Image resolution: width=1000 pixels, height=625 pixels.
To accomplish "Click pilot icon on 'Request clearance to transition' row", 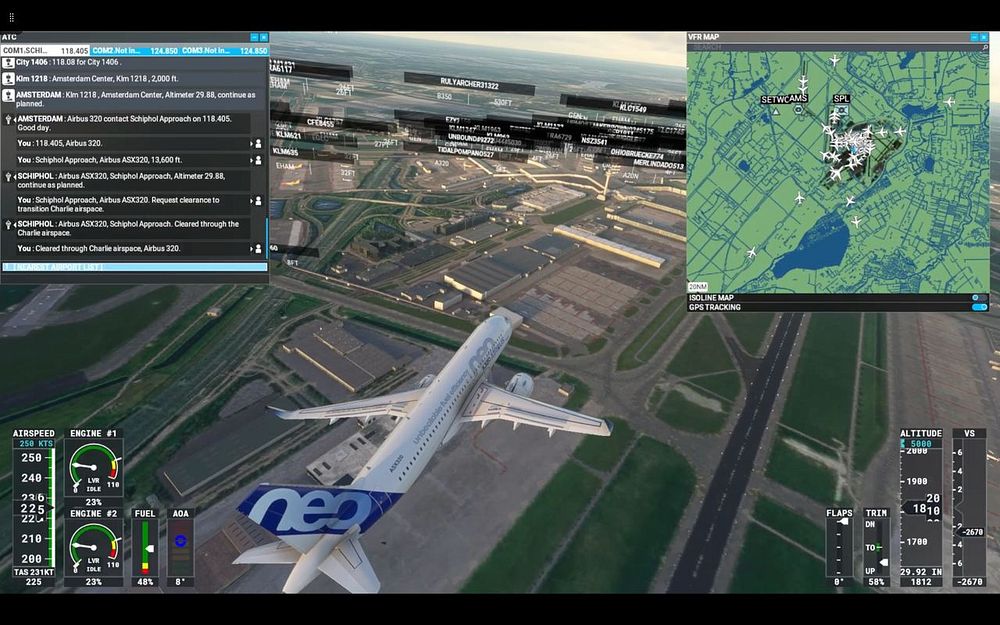I will click(x=258, y=201).
